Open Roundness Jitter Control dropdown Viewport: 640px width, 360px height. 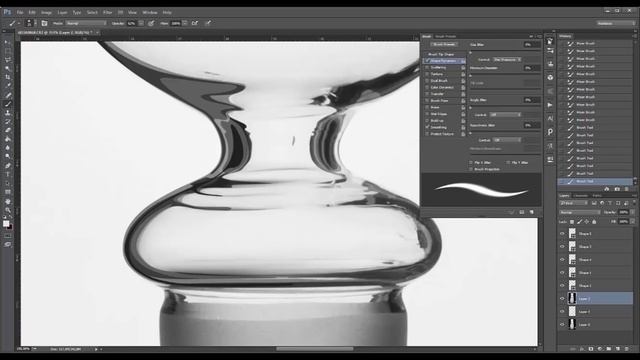(507, 140)
